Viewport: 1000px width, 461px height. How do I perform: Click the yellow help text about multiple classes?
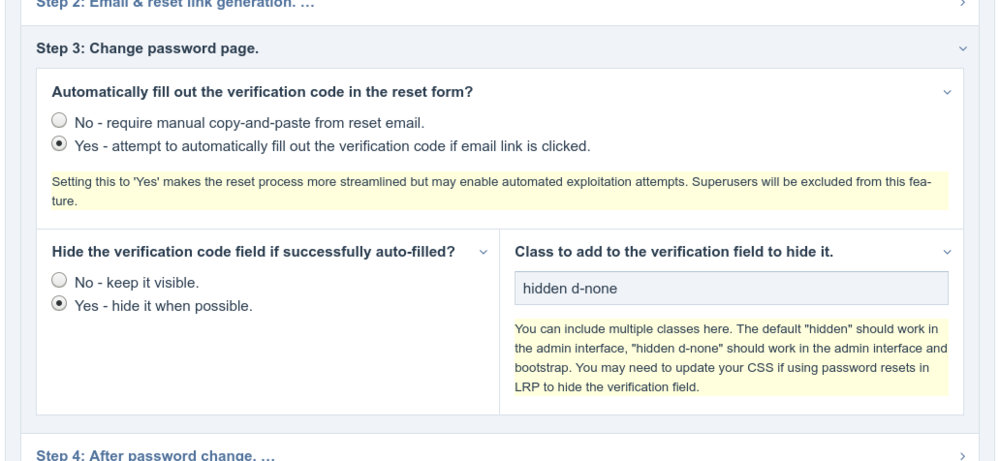[728, 357]
